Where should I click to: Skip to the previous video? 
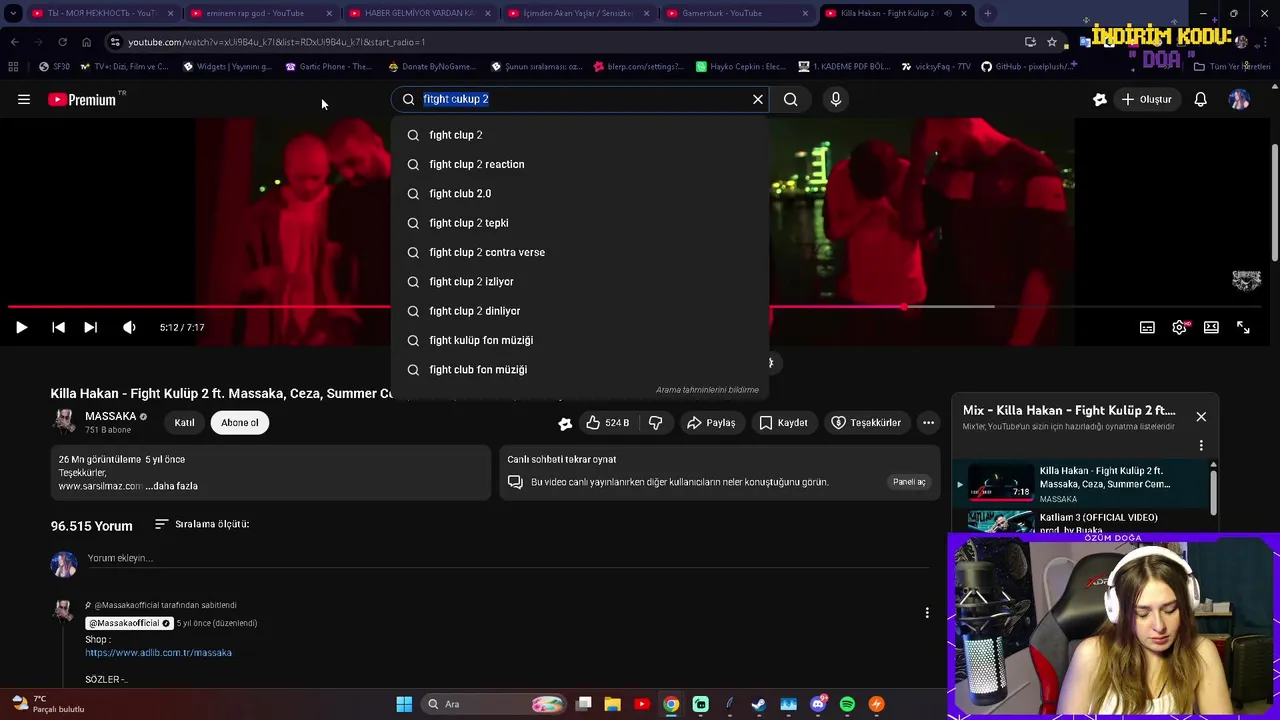(x=58, y=327)
